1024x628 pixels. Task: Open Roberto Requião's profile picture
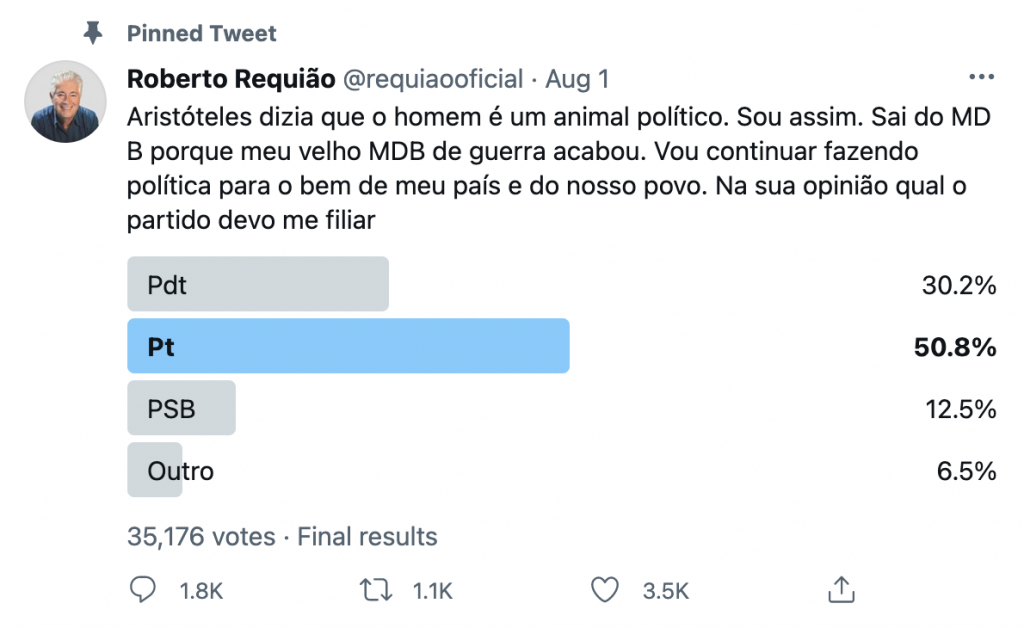pos(65,101)
